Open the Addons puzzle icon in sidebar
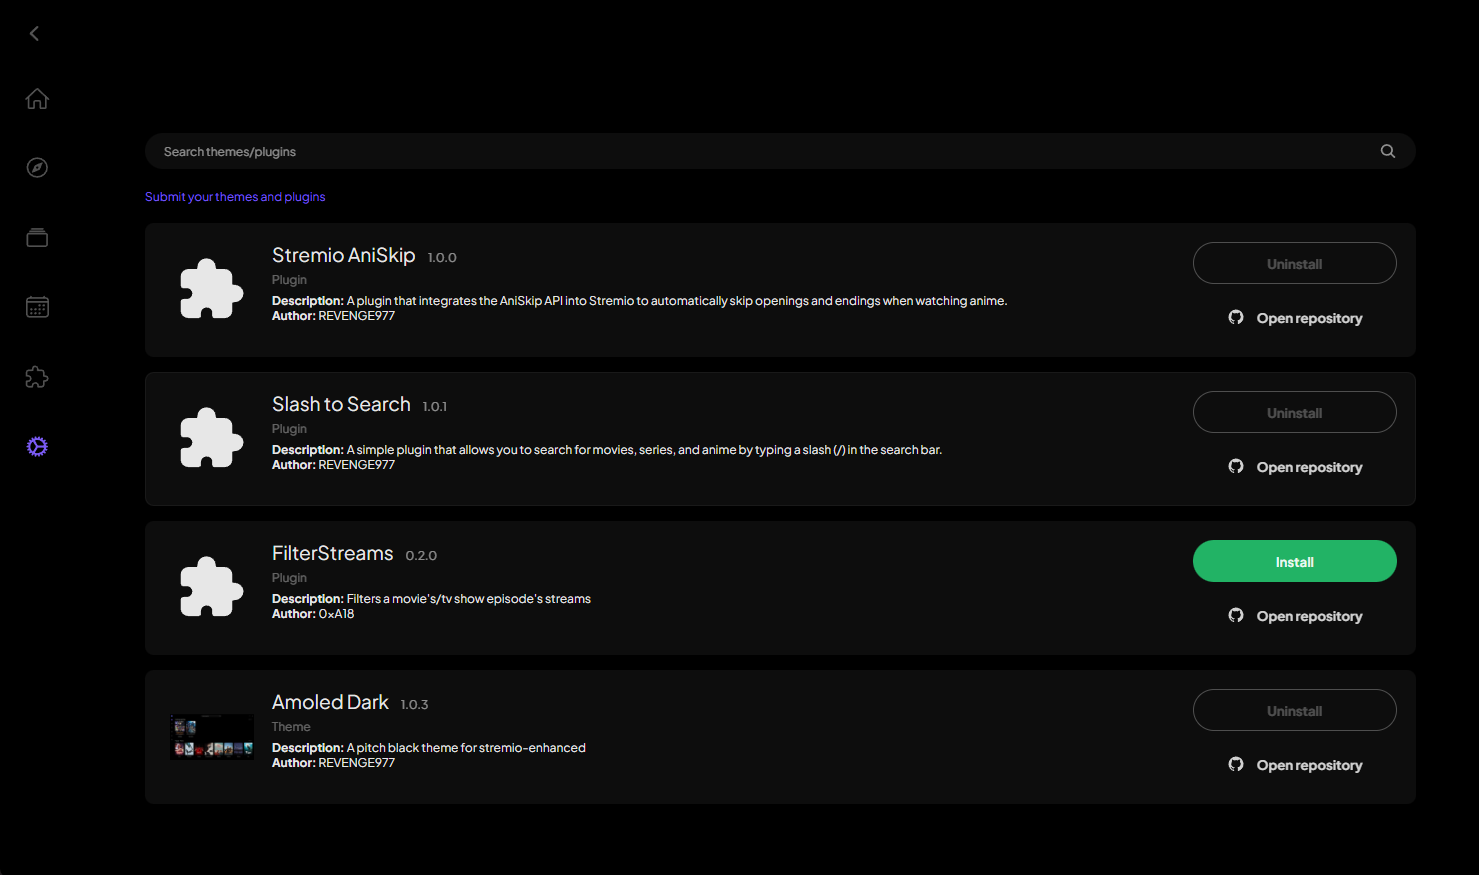1479x875 pixels. click(x=37, y=377)
